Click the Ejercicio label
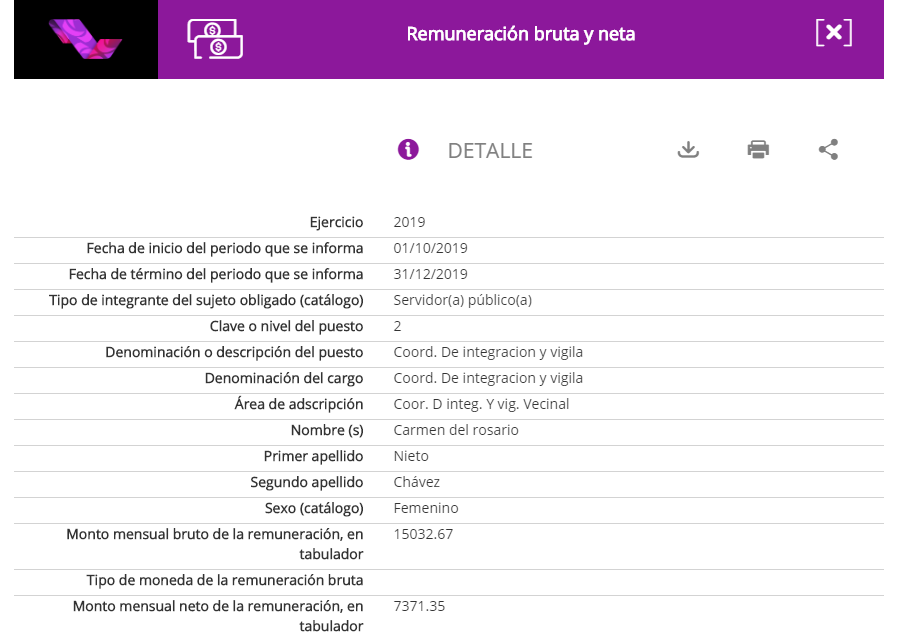 [x=337, y=222]
